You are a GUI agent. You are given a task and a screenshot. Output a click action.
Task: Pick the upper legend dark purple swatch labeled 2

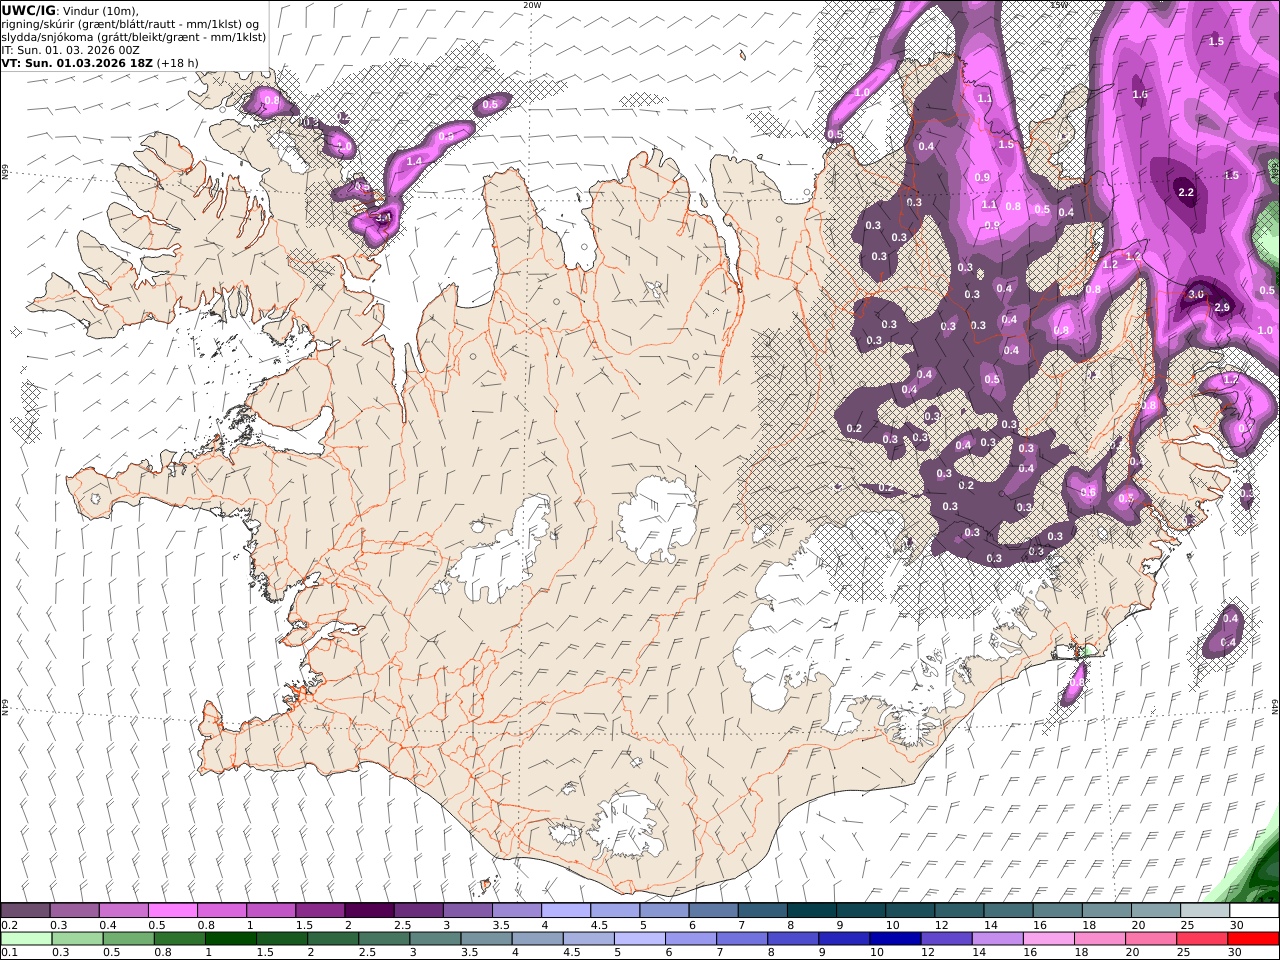pos(368,910)
